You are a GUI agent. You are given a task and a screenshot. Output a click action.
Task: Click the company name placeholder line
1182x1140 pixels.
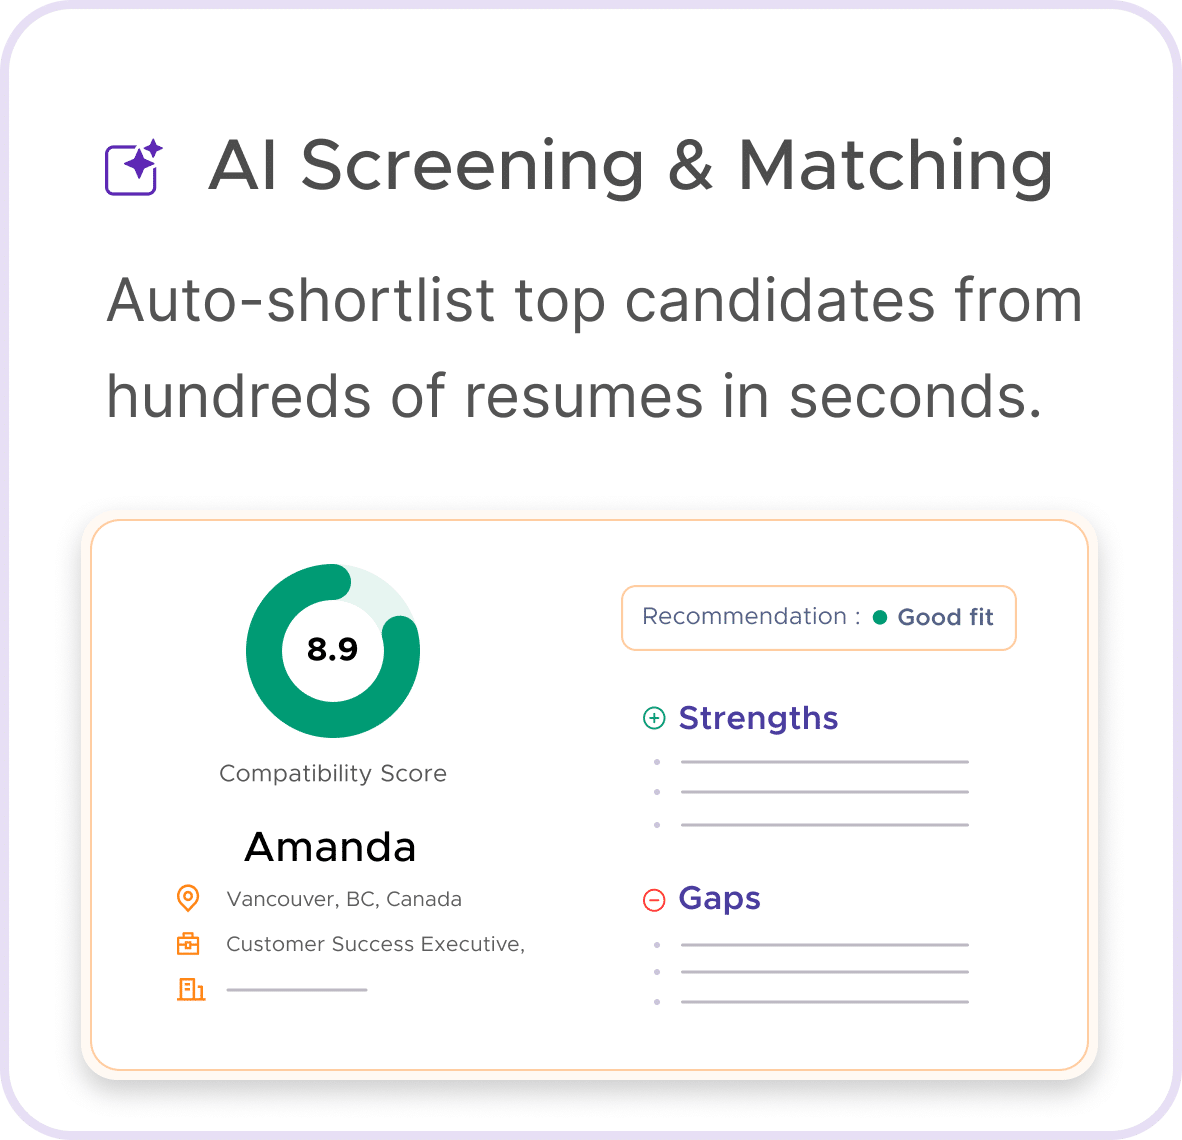[x=297, y=990]
